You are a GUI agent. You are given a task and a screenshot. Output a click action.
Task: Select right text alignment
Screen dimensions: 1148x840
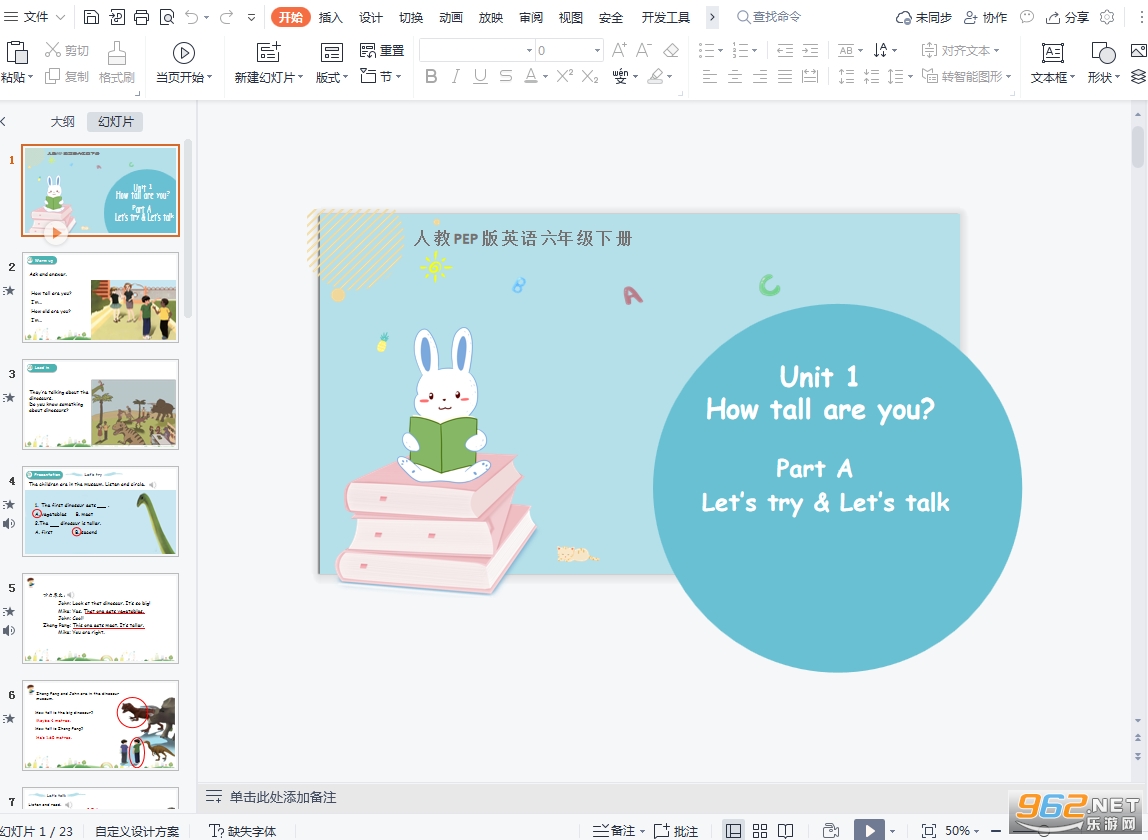[760, 76]
